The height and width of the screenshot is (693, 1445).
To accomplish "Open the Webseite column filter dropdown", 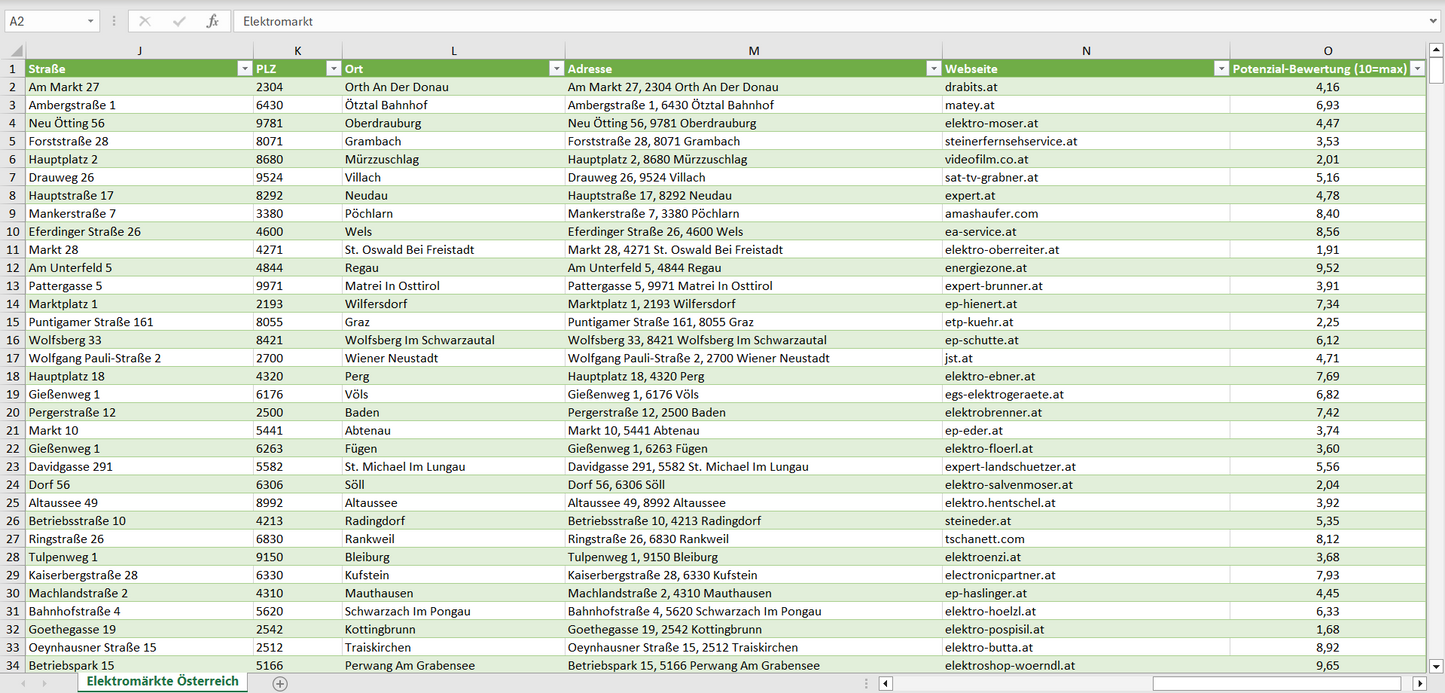I will 1220,69.
